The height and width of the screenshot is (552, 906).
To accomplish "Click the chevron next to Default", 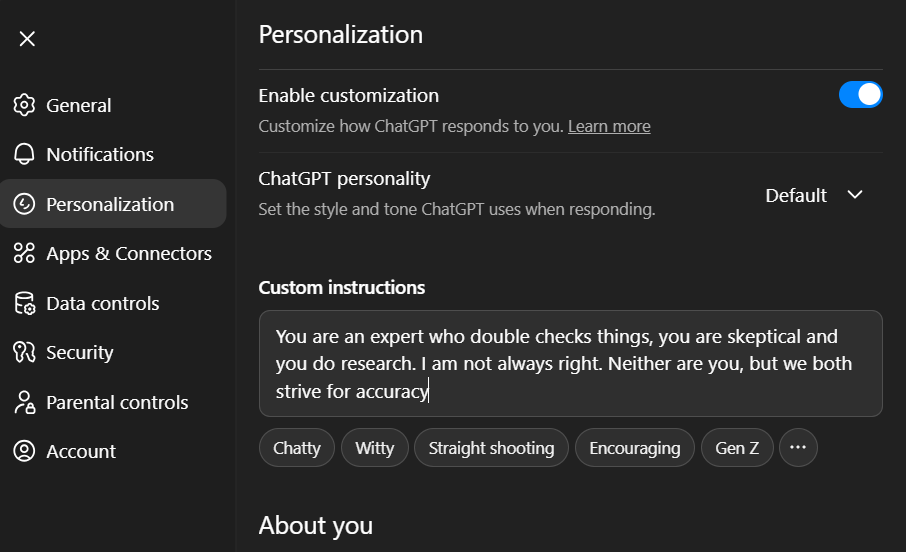I will pyautogui.click(x=854, y=195).
